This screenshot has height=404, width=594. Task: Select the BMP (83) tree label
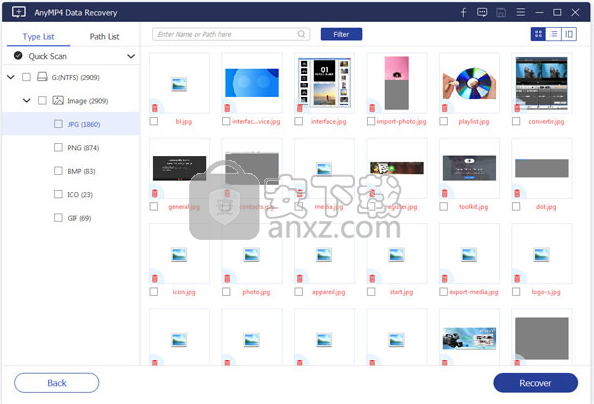click(81, 171)
